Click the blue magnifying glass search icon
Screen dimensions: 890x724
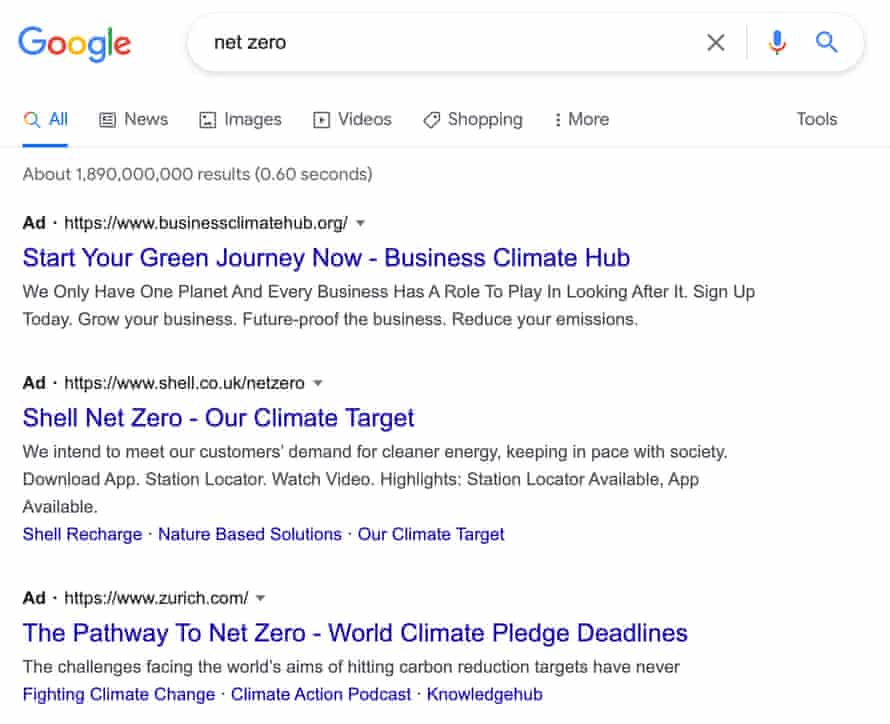(x=826, y=42)
